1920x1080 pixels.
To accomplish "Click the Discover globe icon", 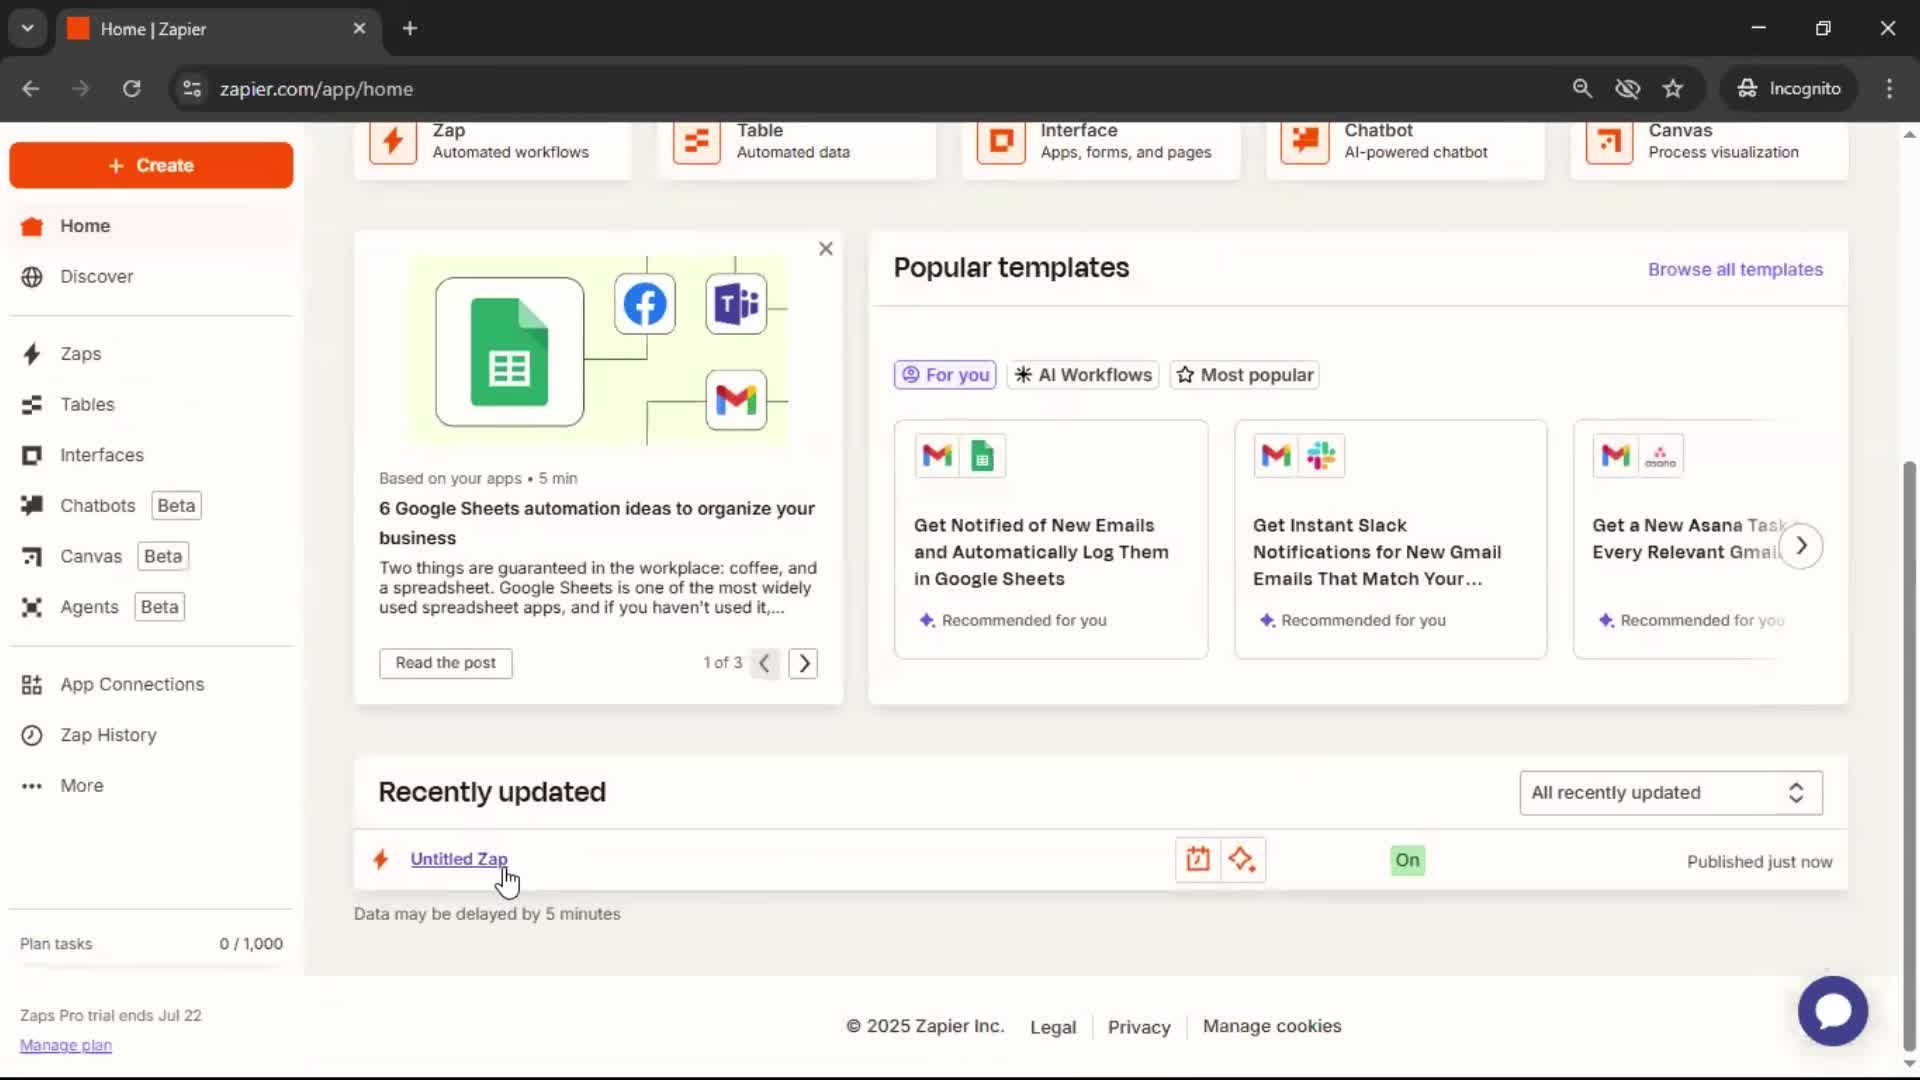I will pyautogui.click(x=32, y=277).
